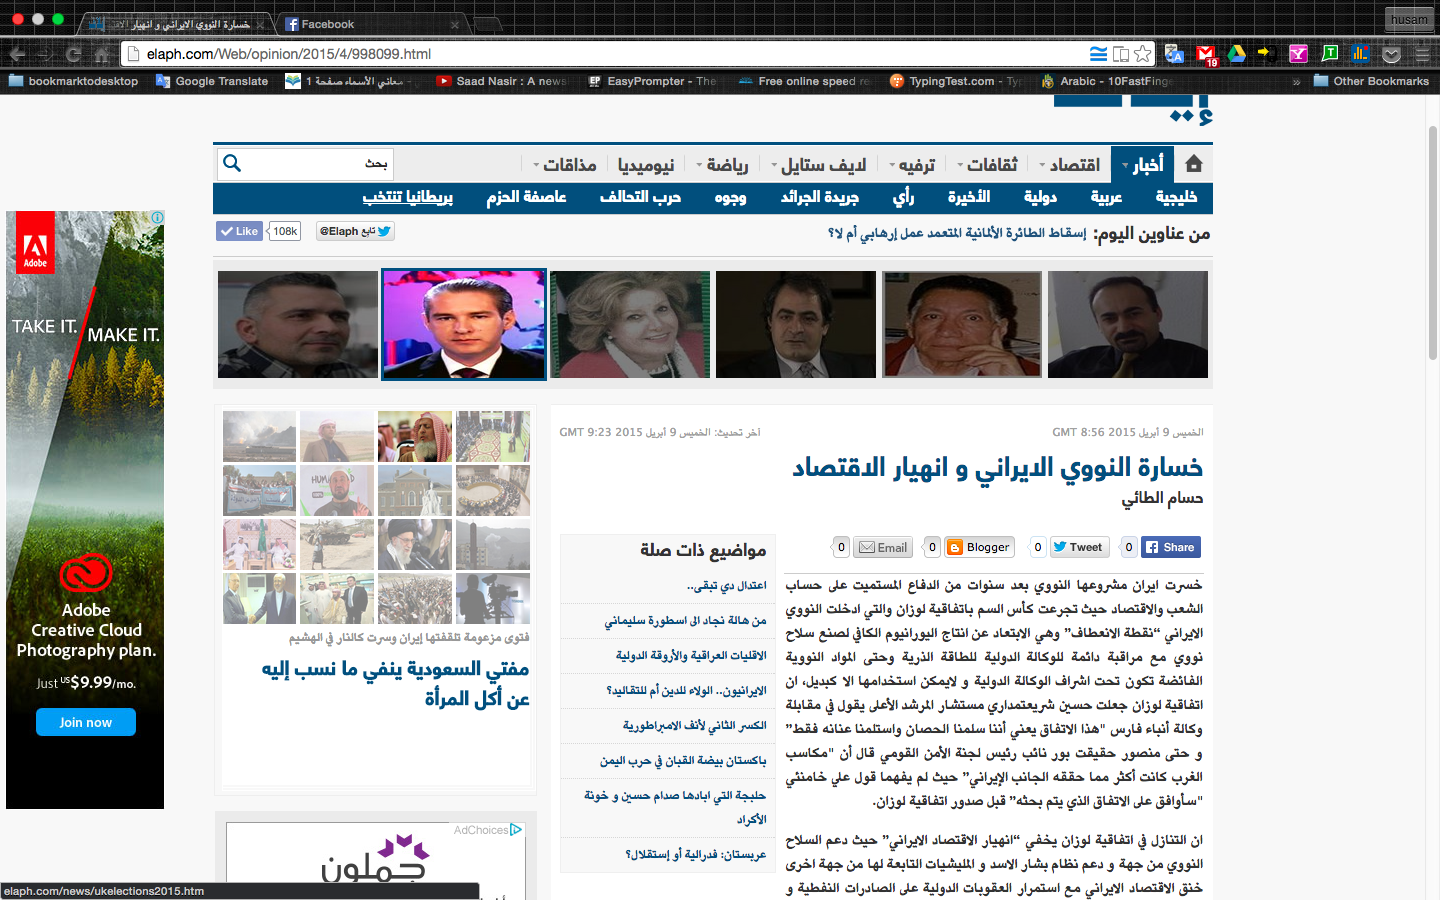Viewport: 1440px width, 900px height.
Task: Open the Chrome hamburger menu
Action: click(1422, 54)
